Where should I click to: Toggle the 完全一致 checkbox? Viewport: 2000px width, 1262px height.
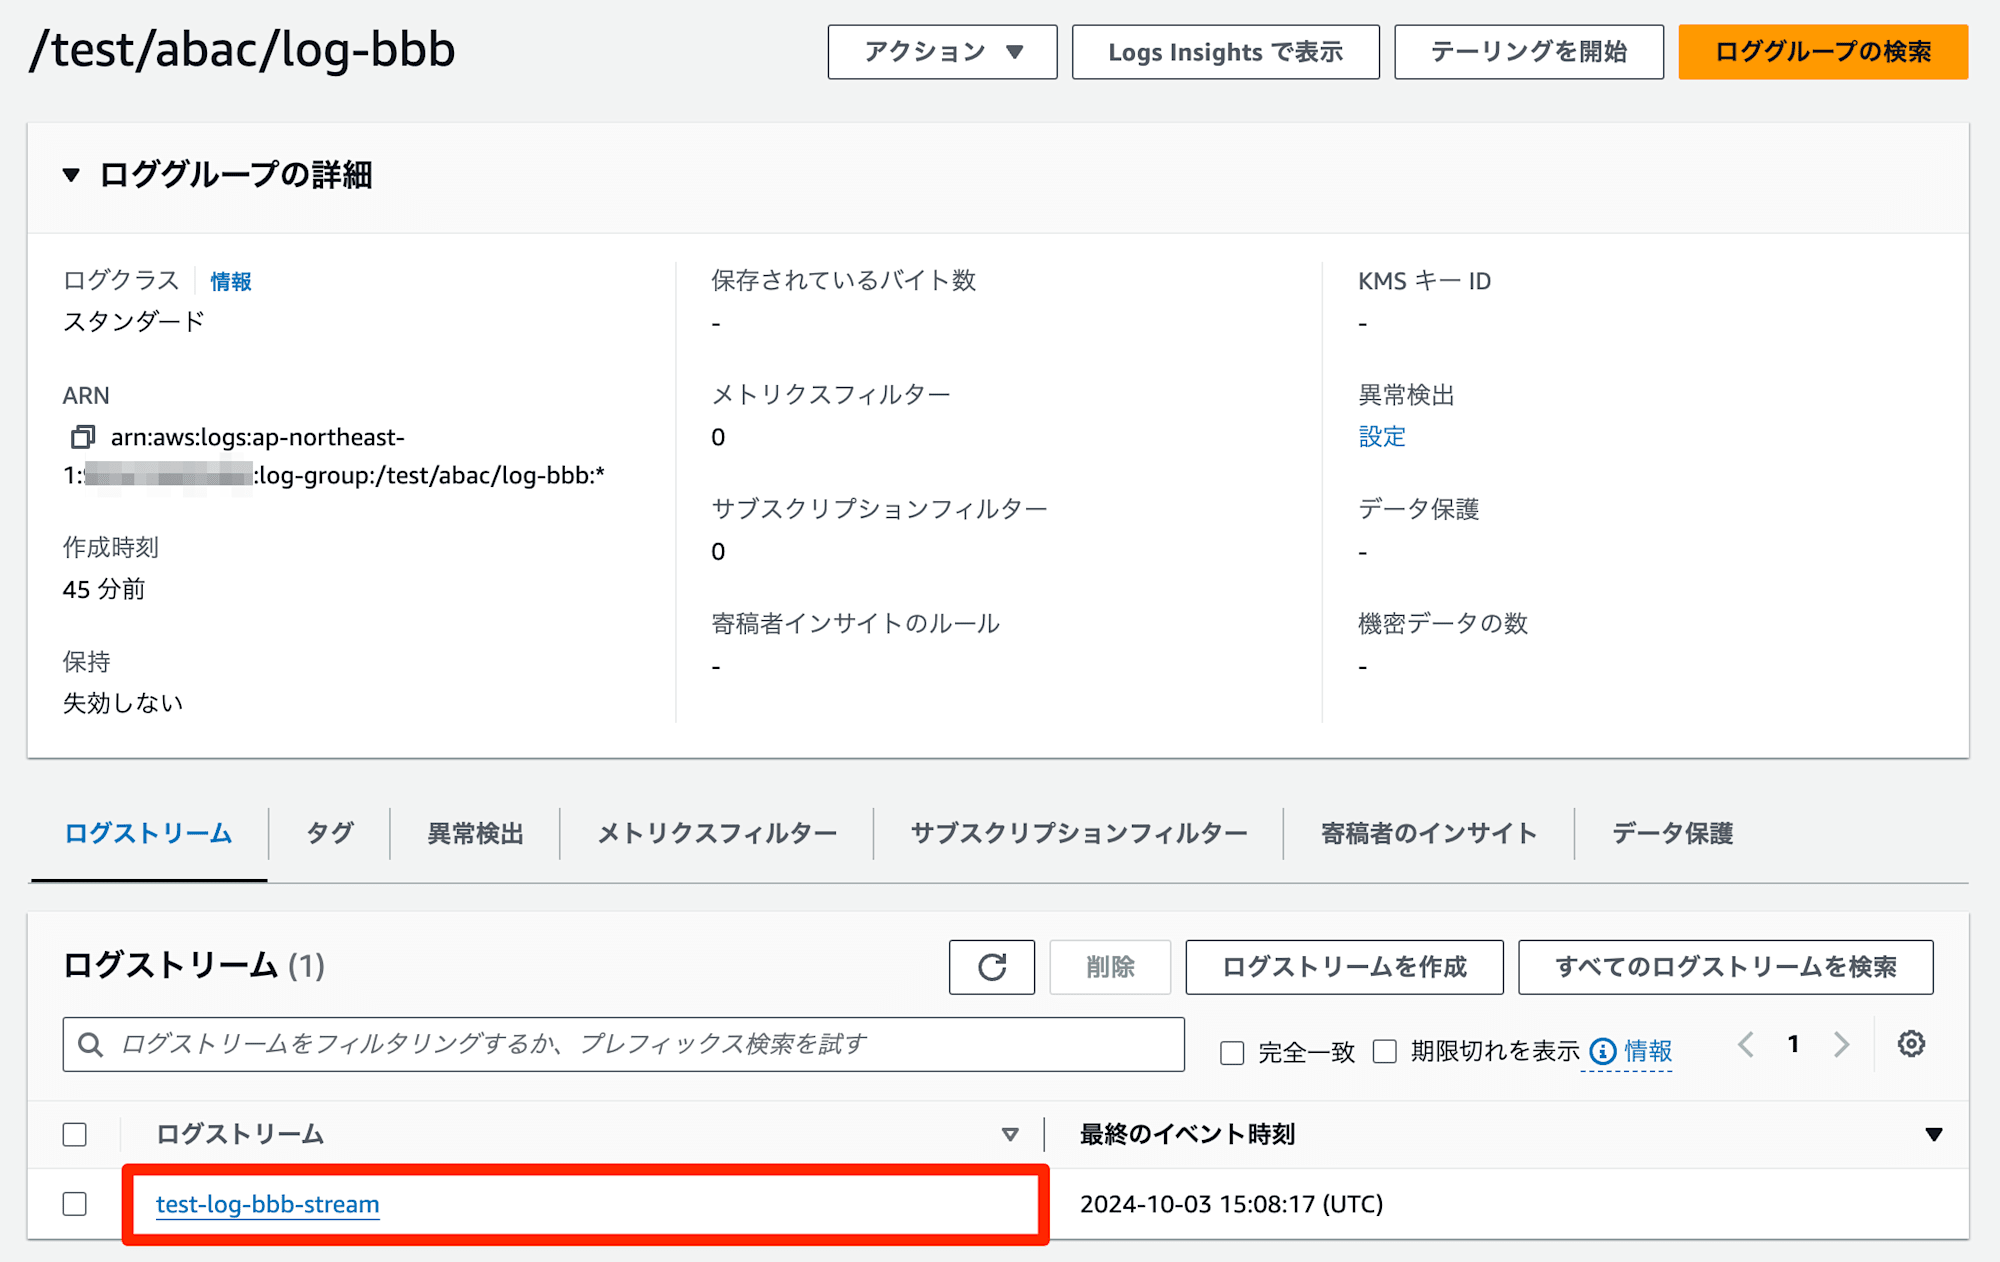click(1232, 1052)
